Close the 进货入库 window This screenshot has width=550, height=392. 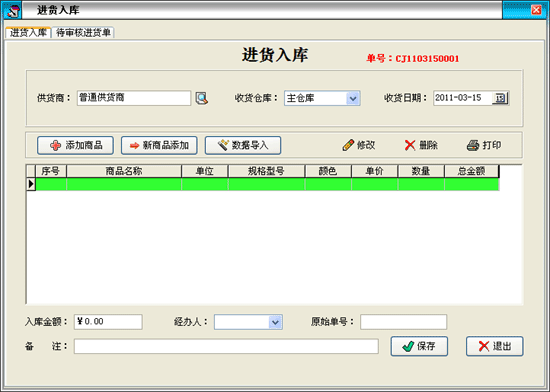[x=536, y=10]
